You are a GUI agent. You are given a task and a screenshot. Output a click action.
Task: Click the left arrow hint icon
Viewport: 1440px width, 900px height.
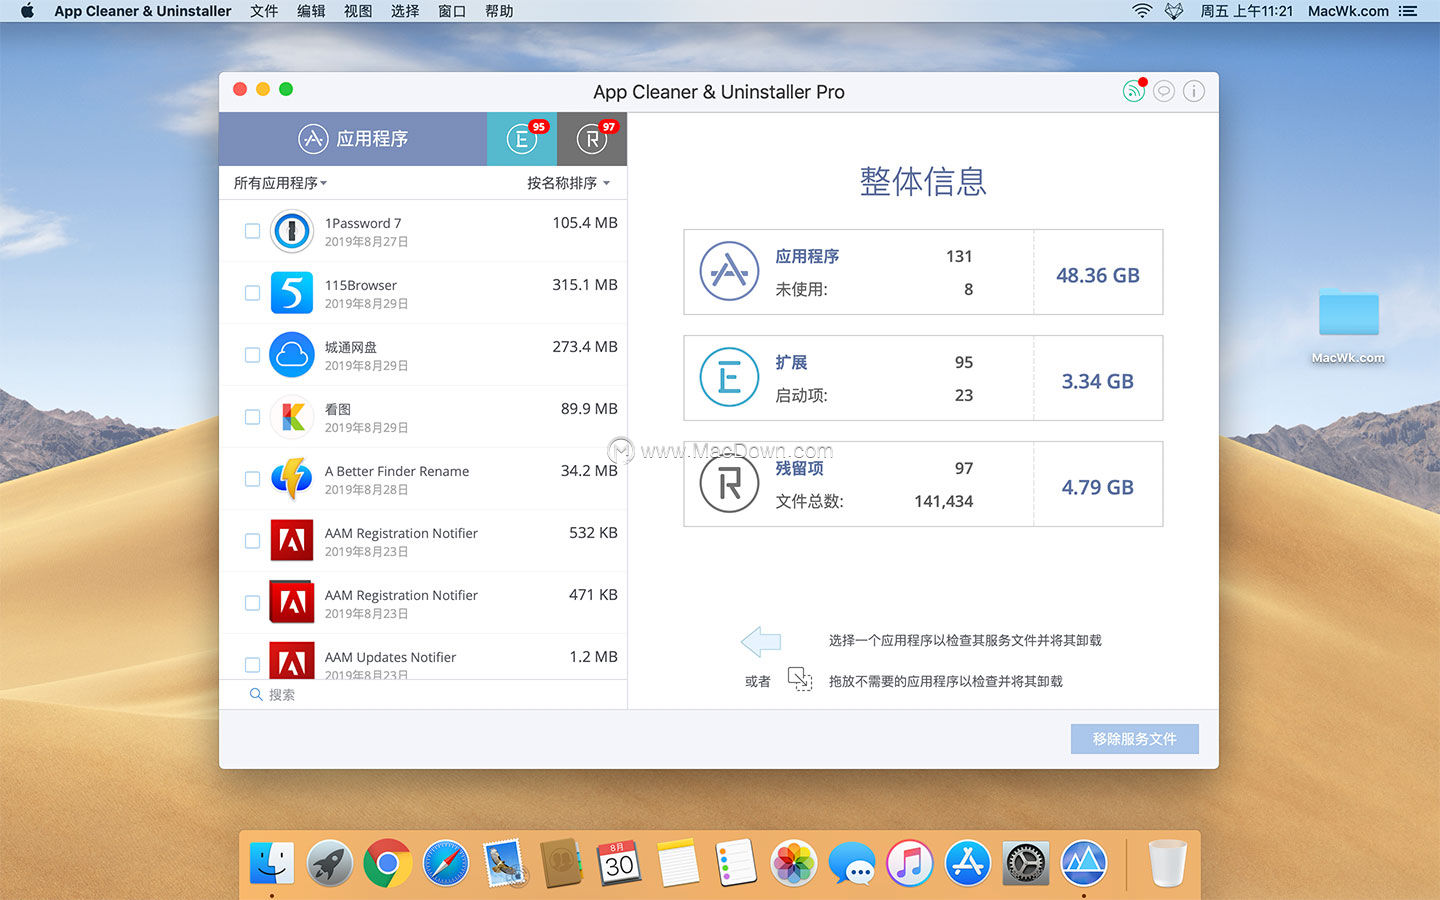pos(761,641)
